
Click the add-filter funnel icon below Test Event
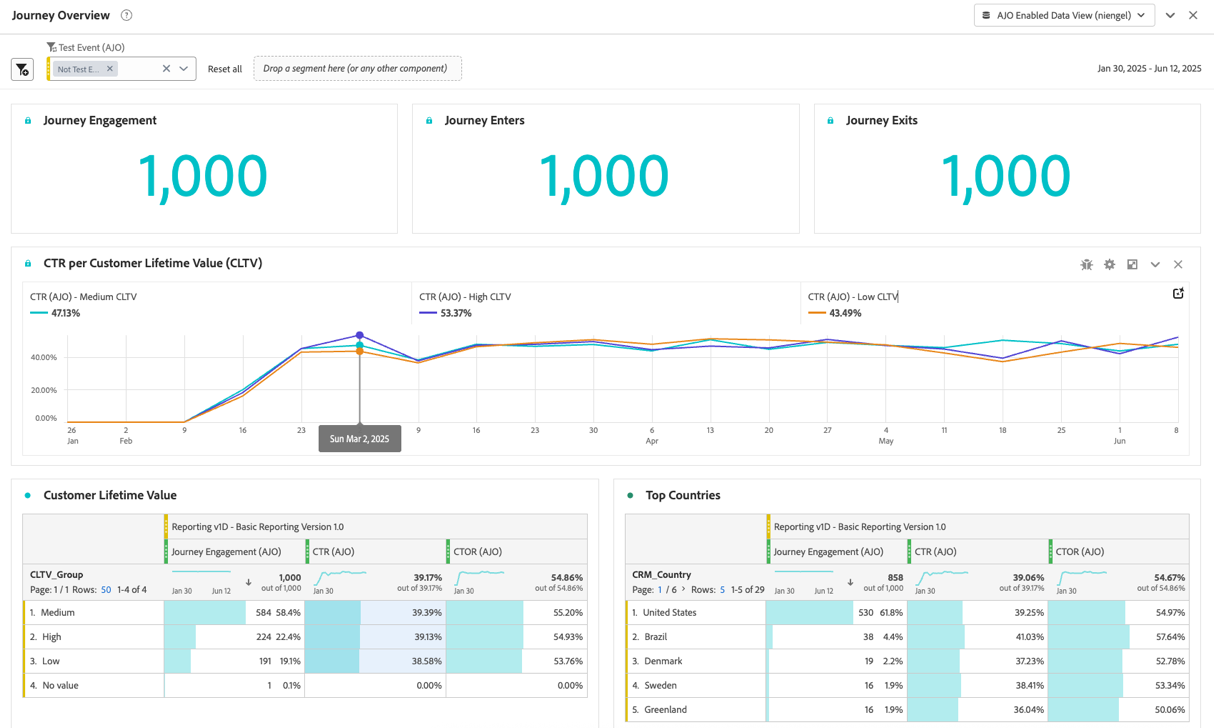(22, 69)
